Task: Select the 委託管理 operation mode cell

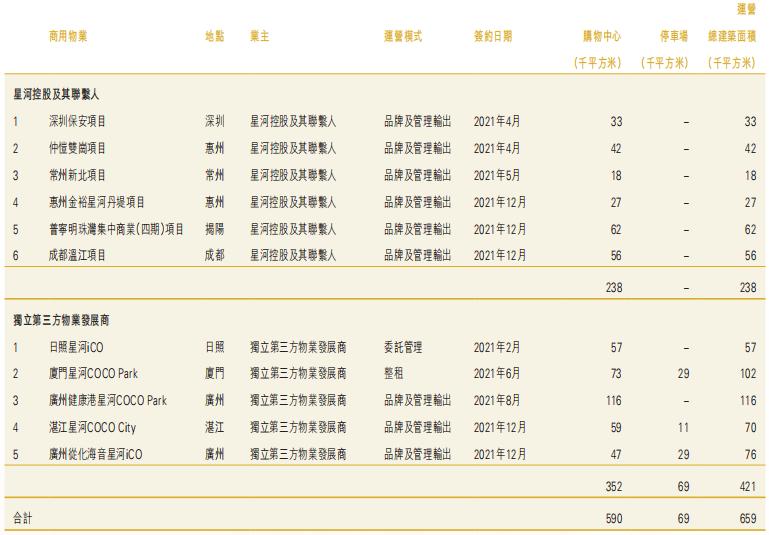Action: tap(403, 348)
